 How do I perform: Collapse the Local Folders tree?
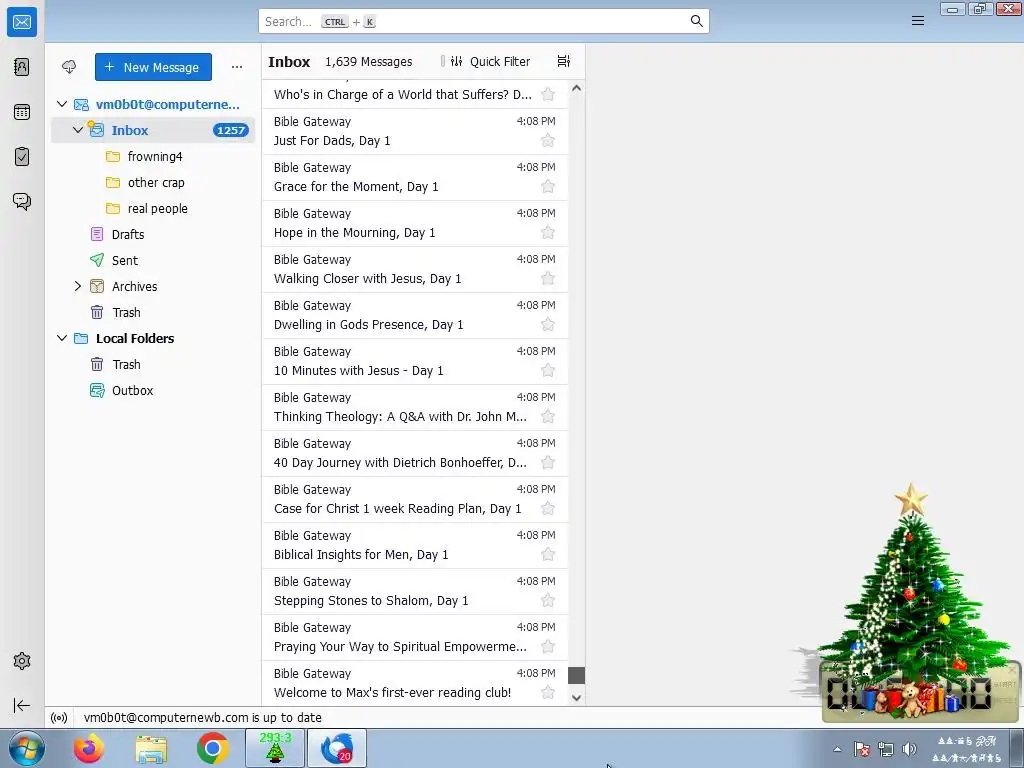(62, 338)
